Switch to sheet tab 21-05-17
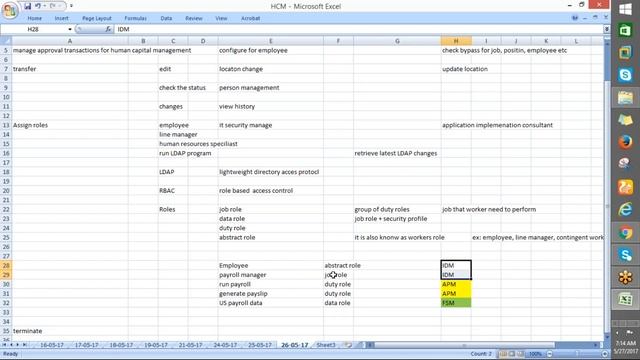Screen dimensions: 640x360 coord(191,345)
